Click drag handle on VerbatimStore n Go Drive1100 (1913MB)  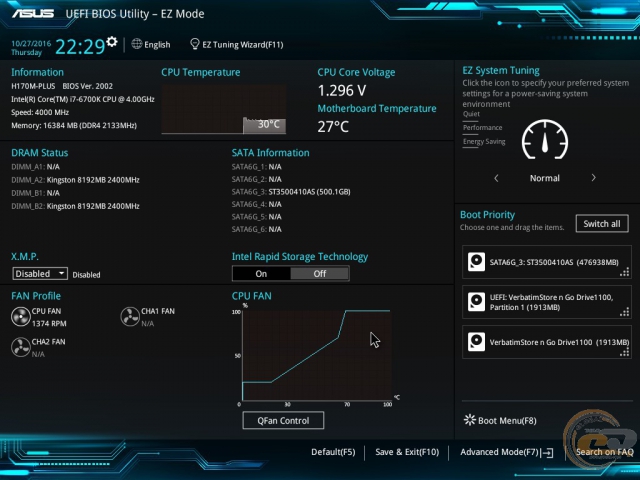tap(624, 353)
